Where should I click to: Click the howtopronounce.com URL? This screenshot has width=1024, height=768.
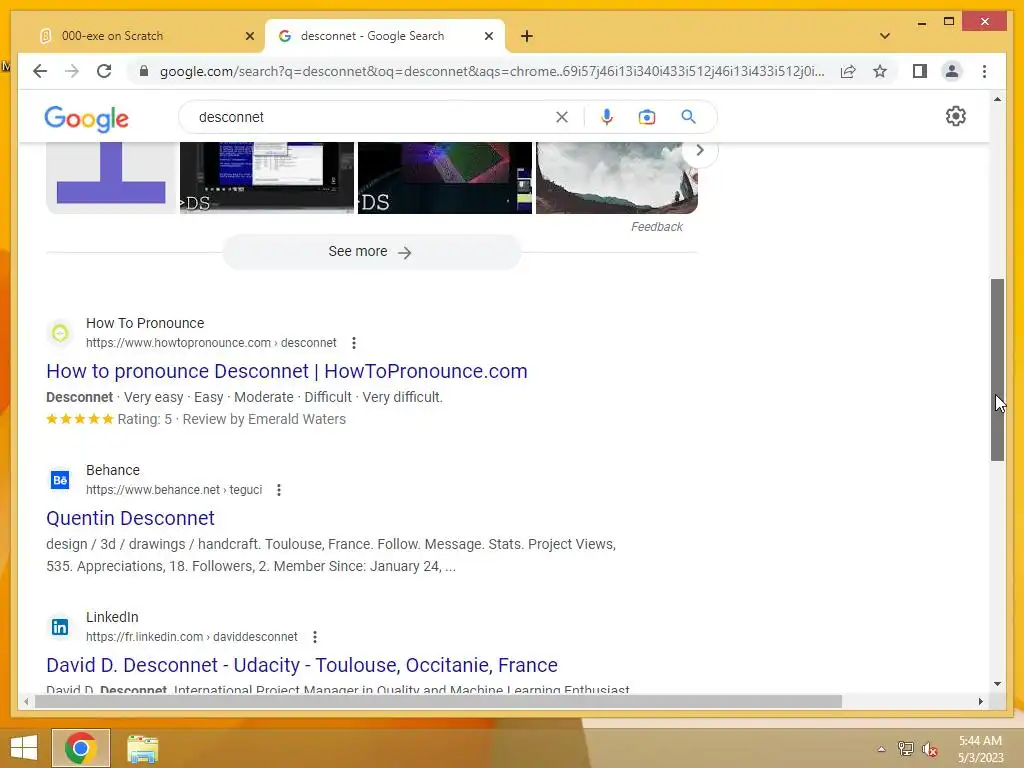pyautogui.click(x=211, y=343)
